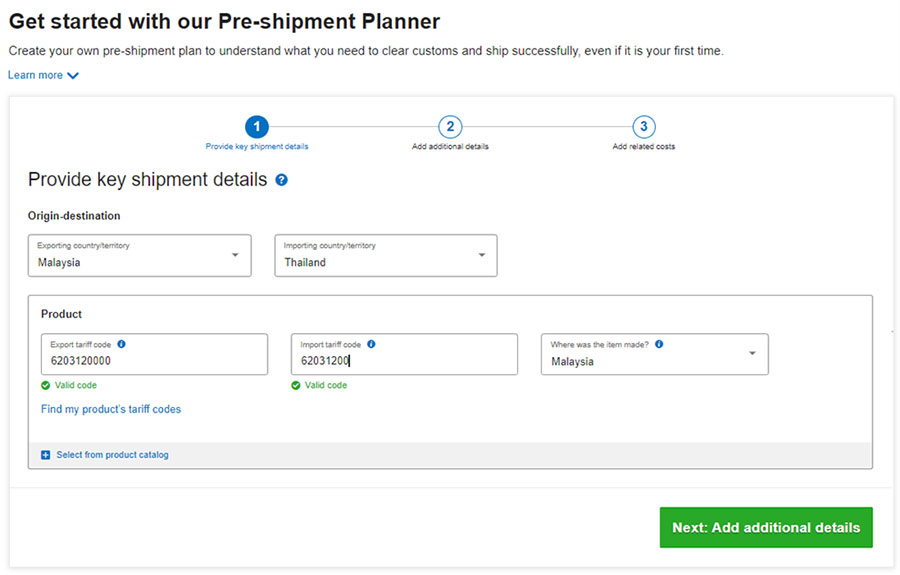
Task: Open Find my product's tariff codes link
Action: (x=111, y=409)
